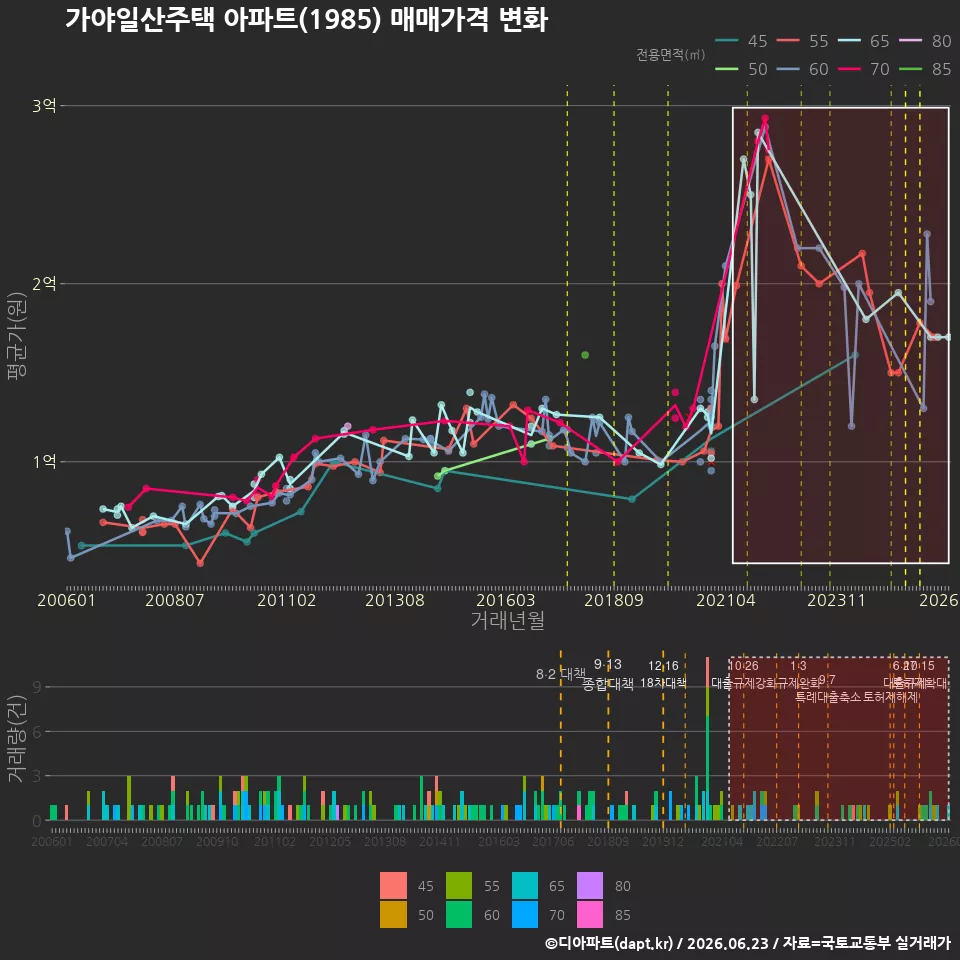Click the 6 tick on volume axis
Screen dimensions: 960x960
point(37,732)
